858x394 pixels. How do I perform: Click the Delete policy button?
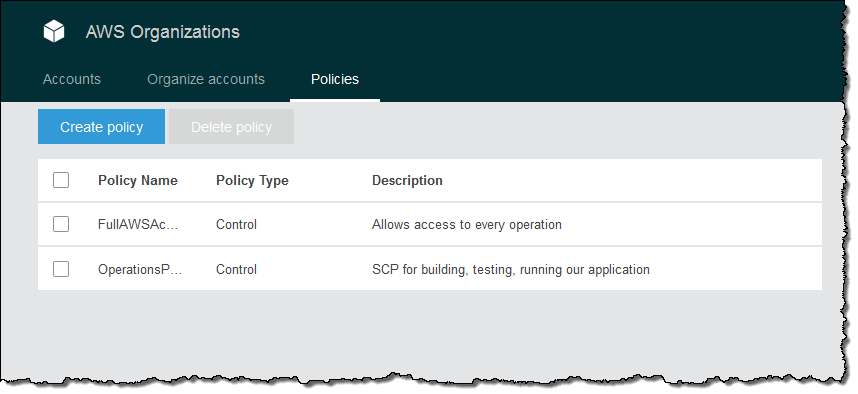231,127
